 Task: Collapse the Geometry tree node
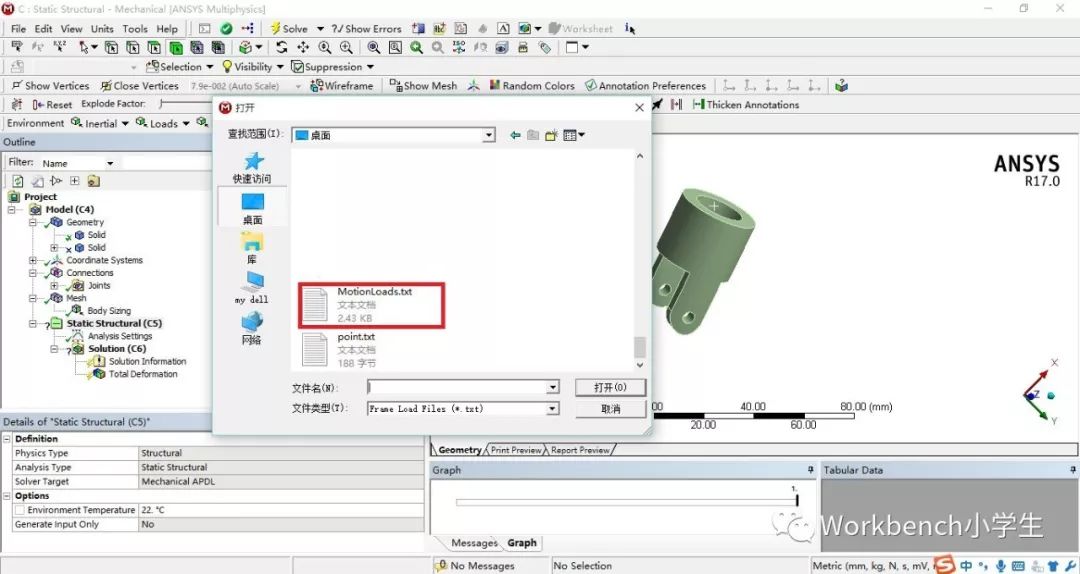(33, 222)
